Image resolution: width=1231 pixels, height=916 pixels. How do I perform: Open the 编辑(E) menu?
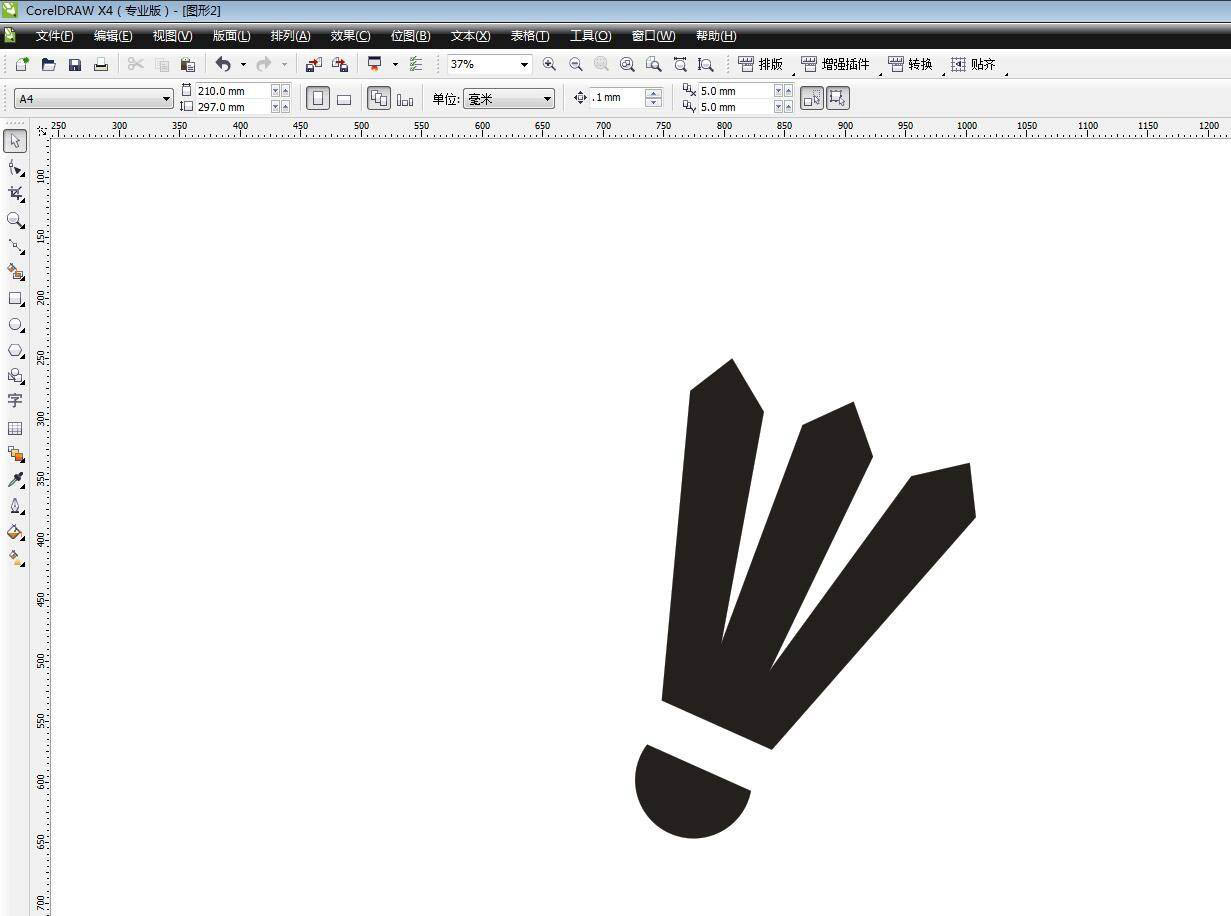[113, 36]
